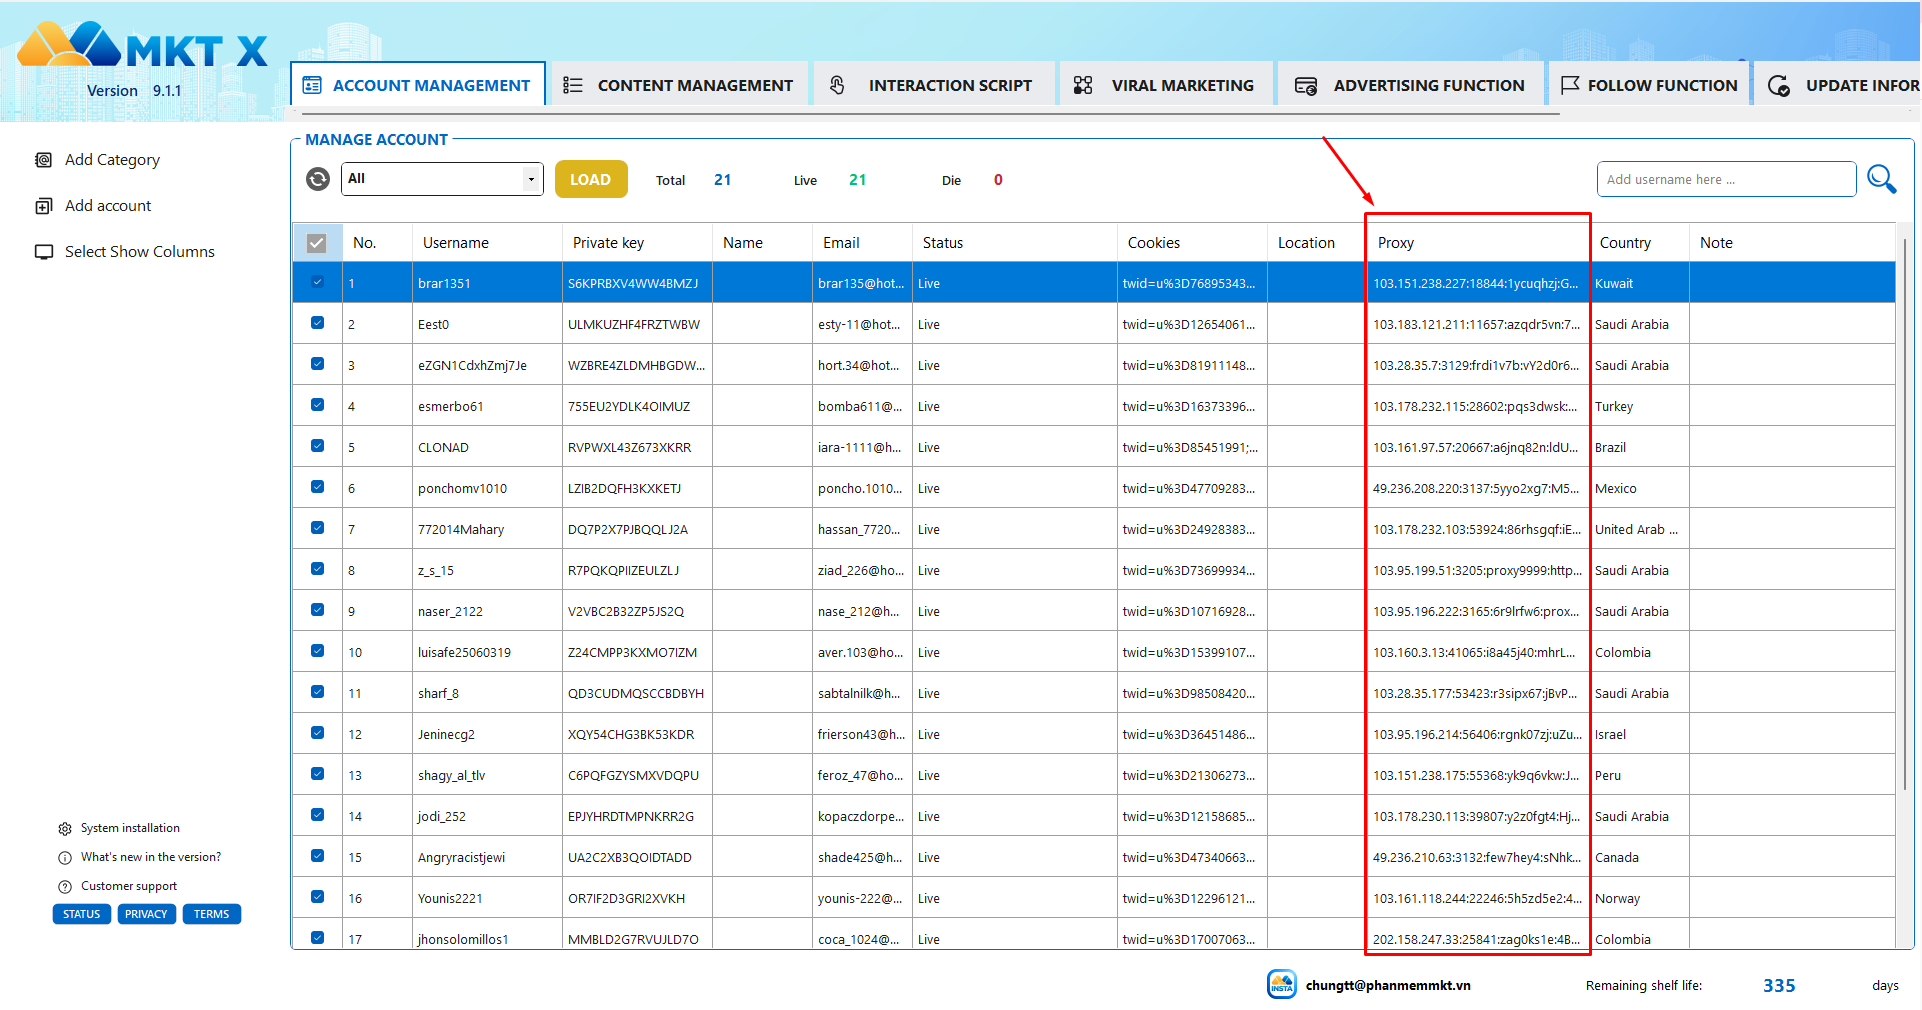The width and height of the screenshot is (1922, 1010).
Task: Click the Interaction Script hand icon
Action: point(837,86)
